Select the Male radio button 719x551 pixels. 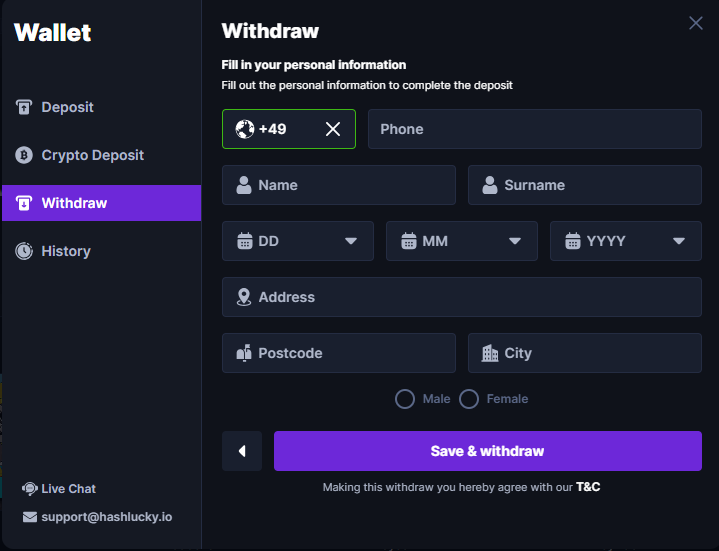405,399
